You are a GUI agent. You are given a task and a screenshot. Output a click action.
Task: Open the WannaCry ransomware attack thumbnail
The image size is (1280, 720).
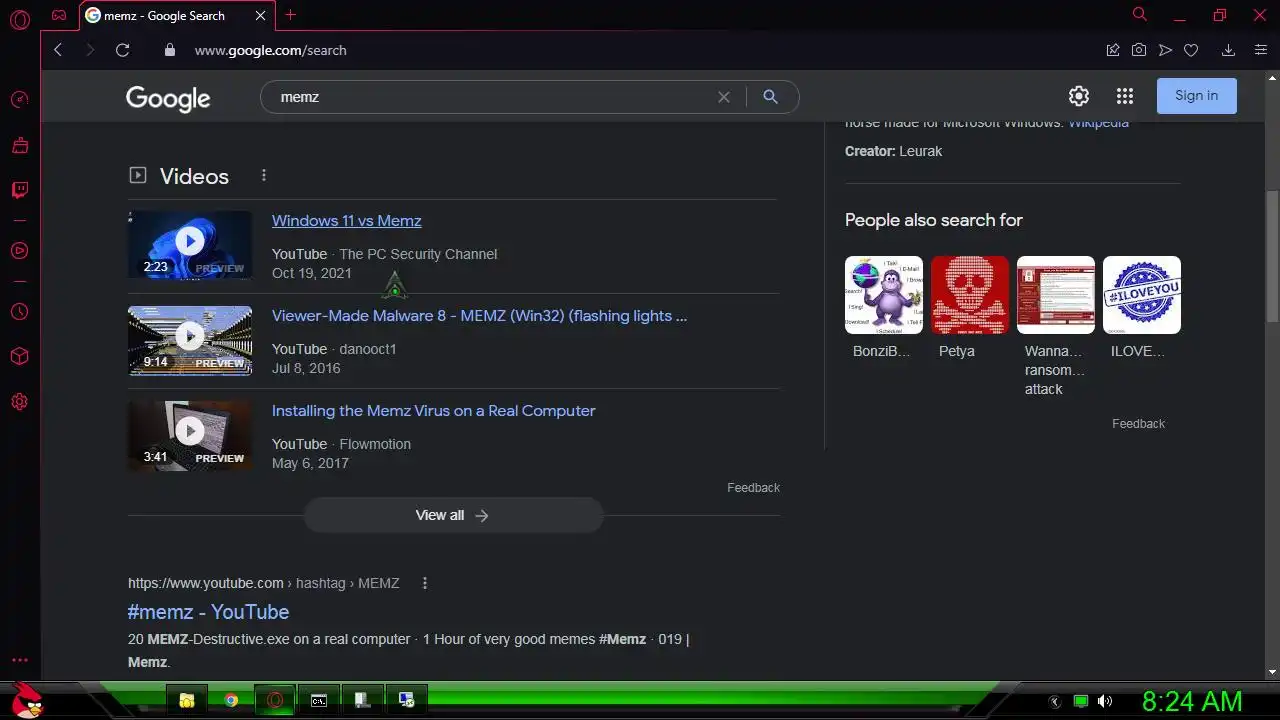click(1056, 295)
